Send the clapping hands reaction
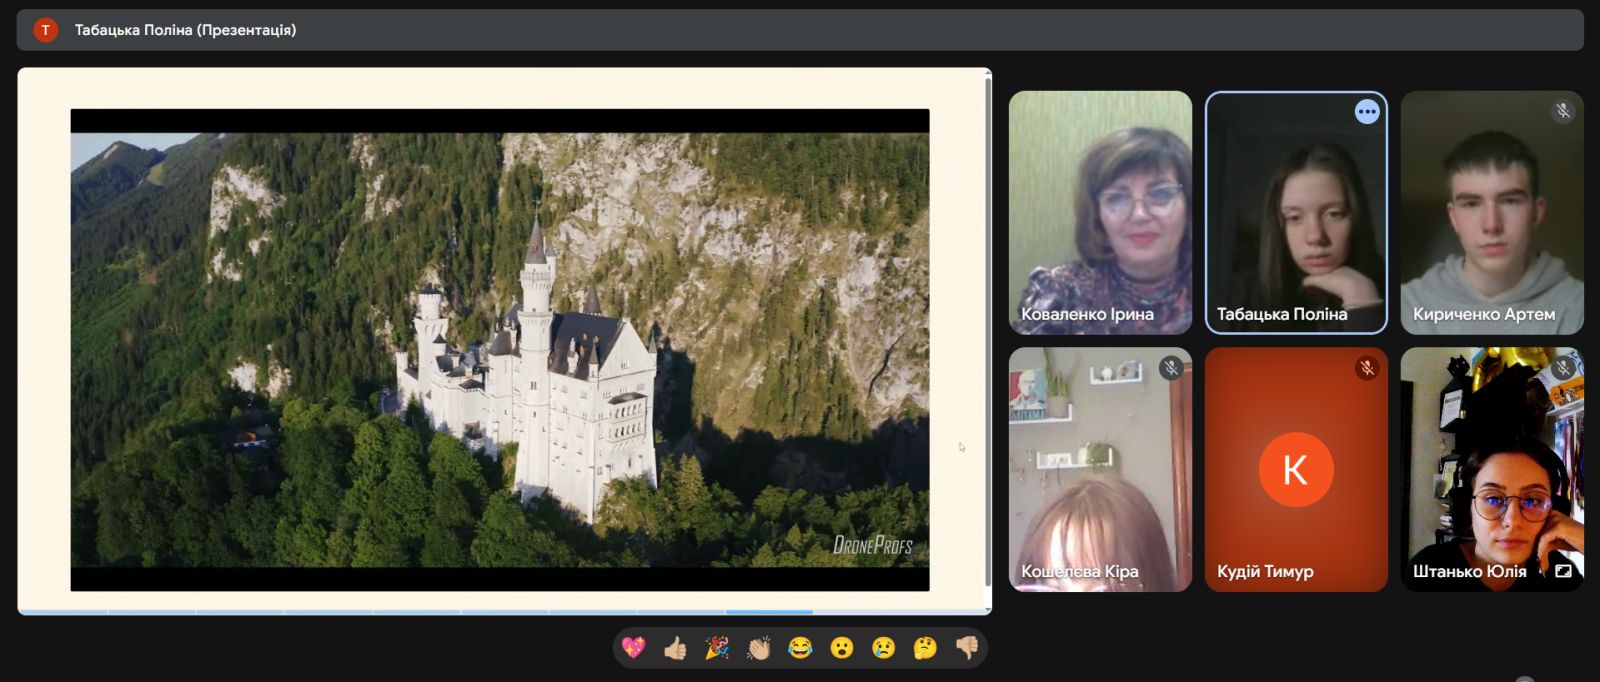Viewport: 1600px width, 682px height. pos(759,648)
